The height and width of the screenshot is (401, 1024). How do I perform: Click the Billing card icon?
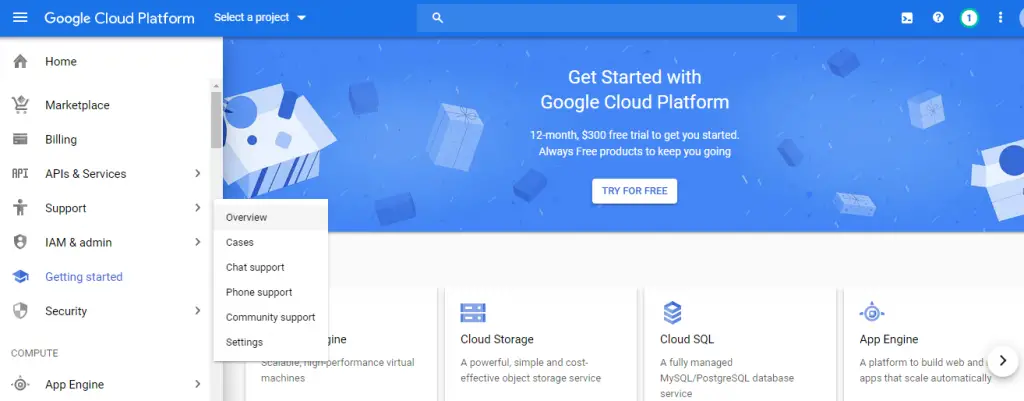(20, 140)
